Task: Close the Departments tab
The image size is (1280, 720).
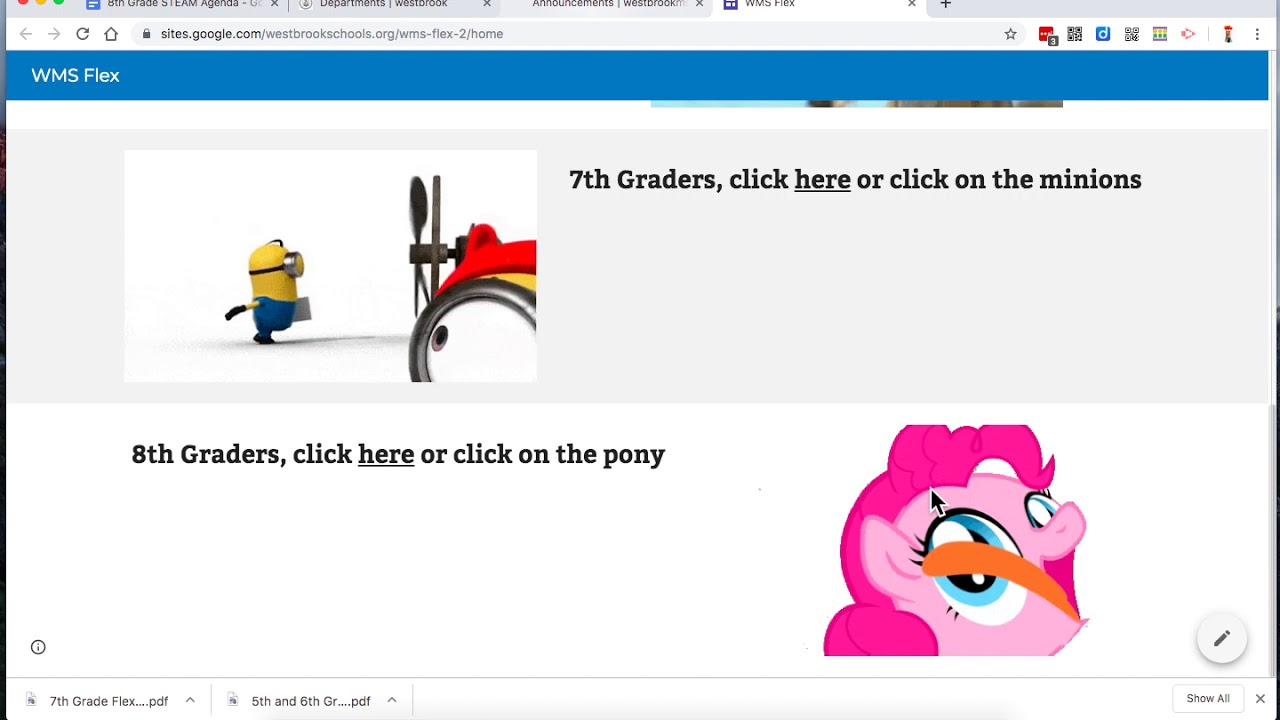Action: (x=487, y=4)
